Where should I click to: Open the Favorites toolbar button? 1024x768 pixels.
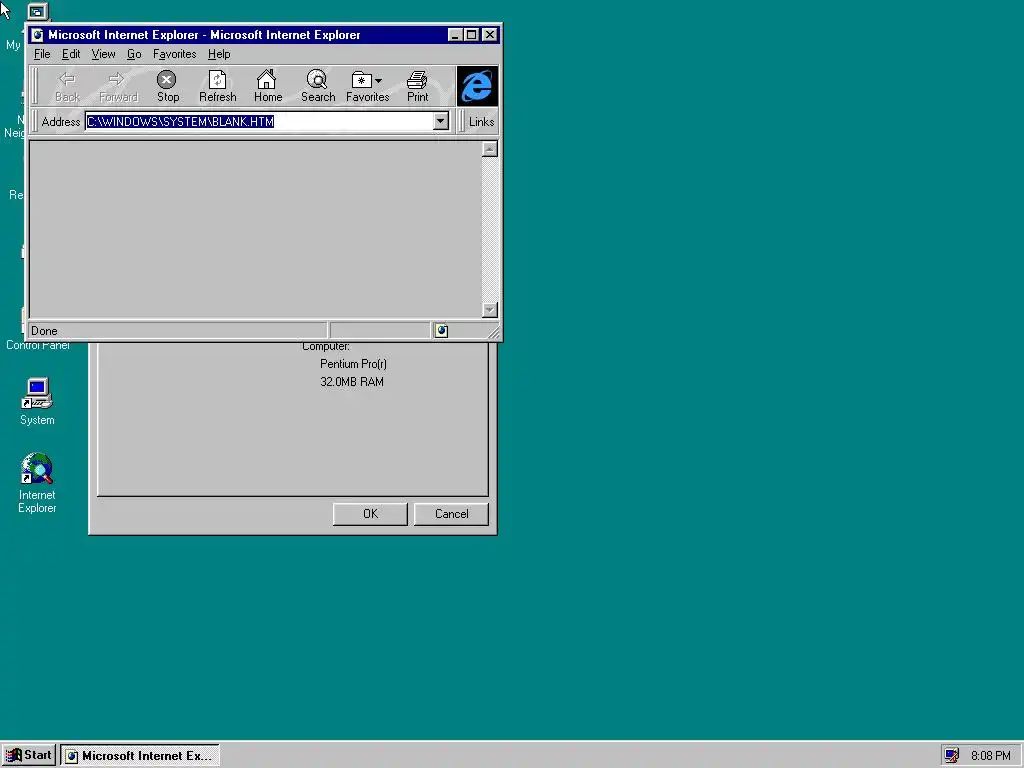point(368,86)
